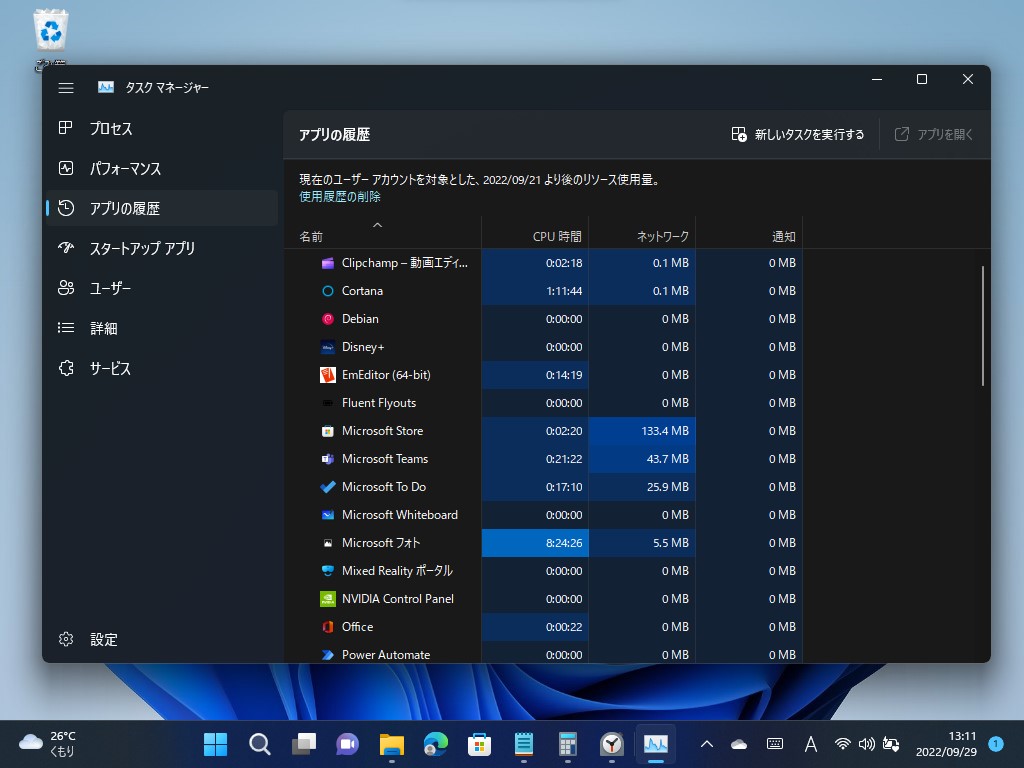Open the weather widget showing 26°C
Screen dimensions: 1024x768
[x=48, y=744]
